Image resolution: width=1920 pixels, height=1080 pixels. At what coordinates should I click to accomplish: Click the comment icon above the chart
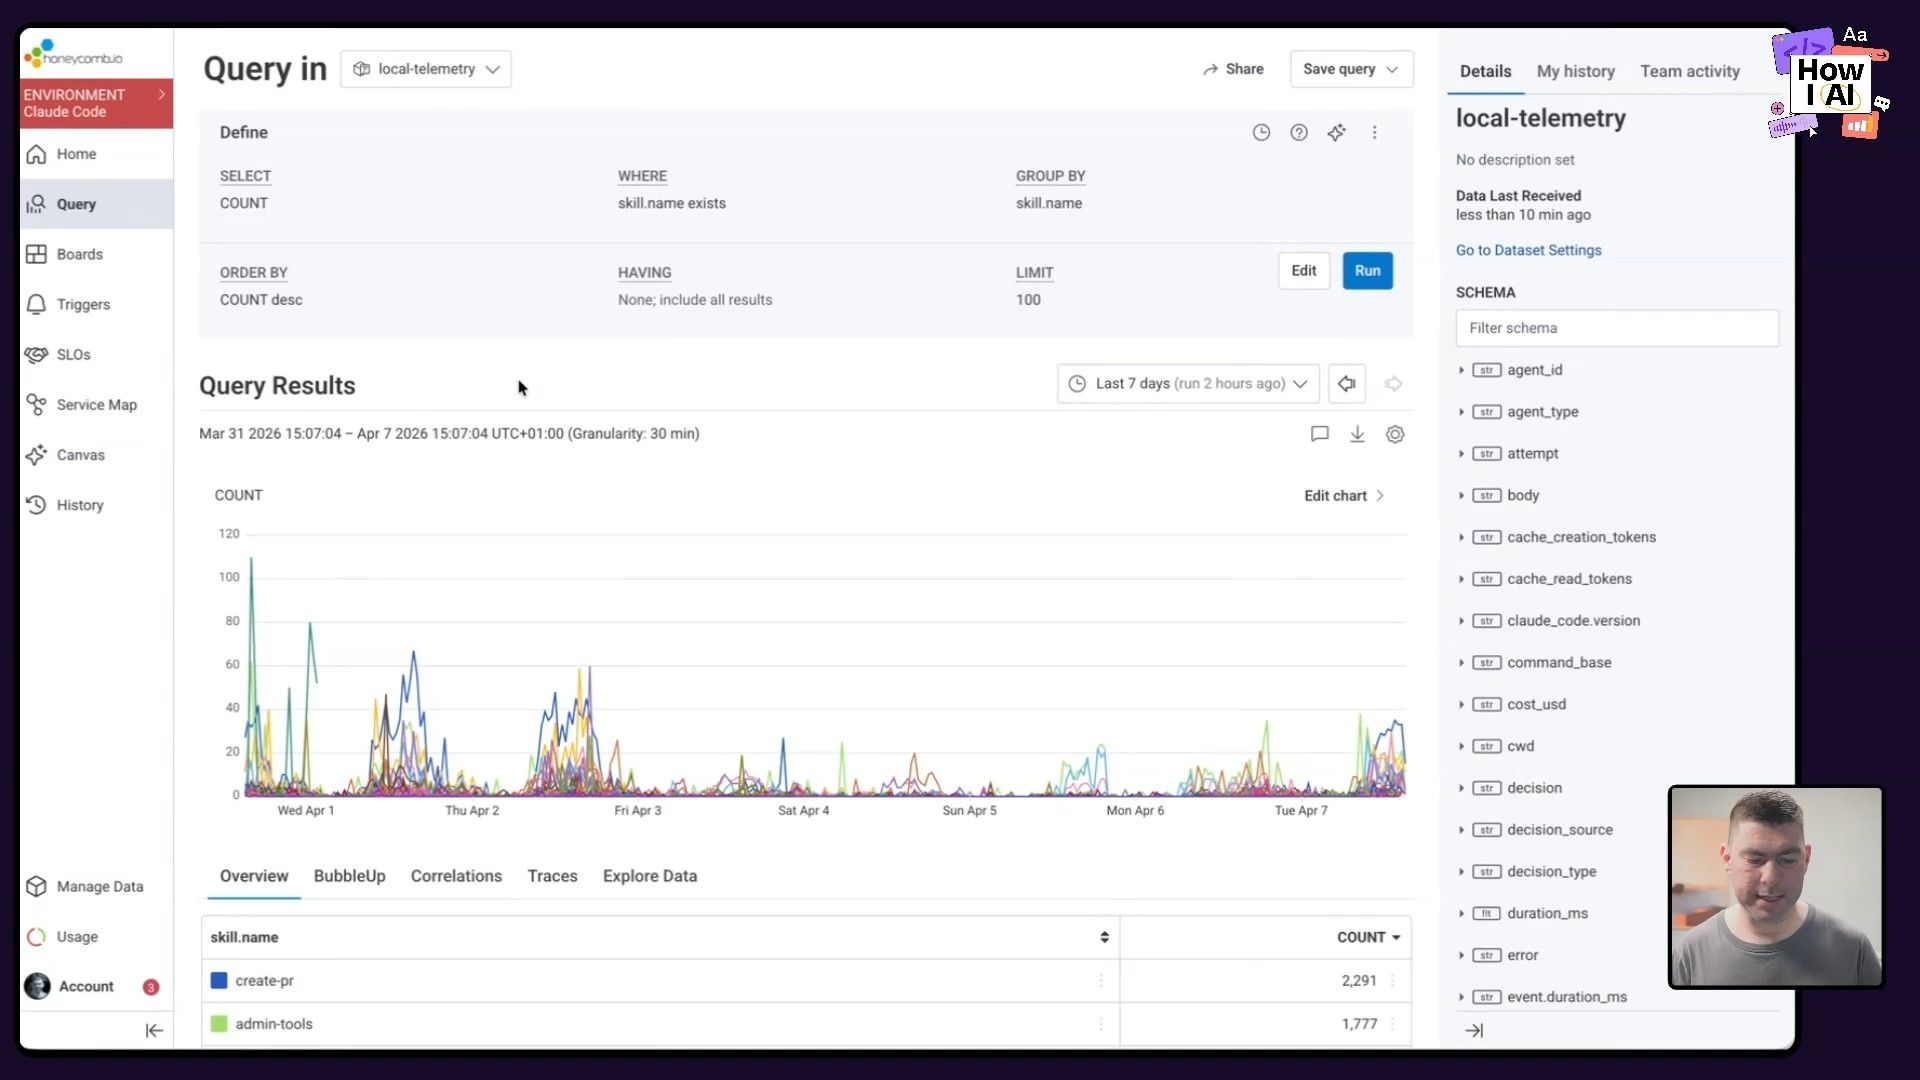point(1319,434)
